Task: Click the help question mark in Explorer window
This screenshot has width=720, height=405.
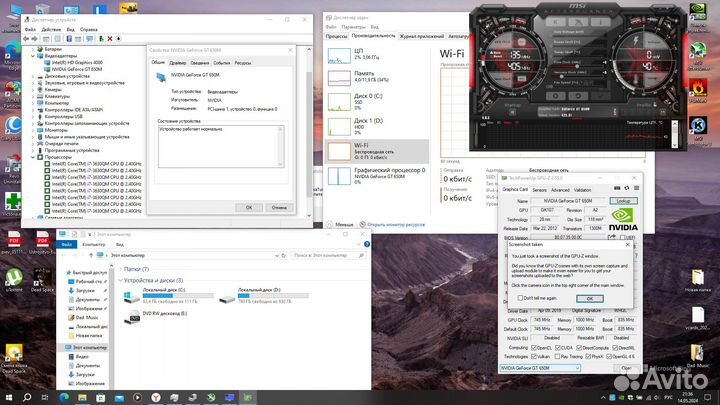Action: point(367,244)
